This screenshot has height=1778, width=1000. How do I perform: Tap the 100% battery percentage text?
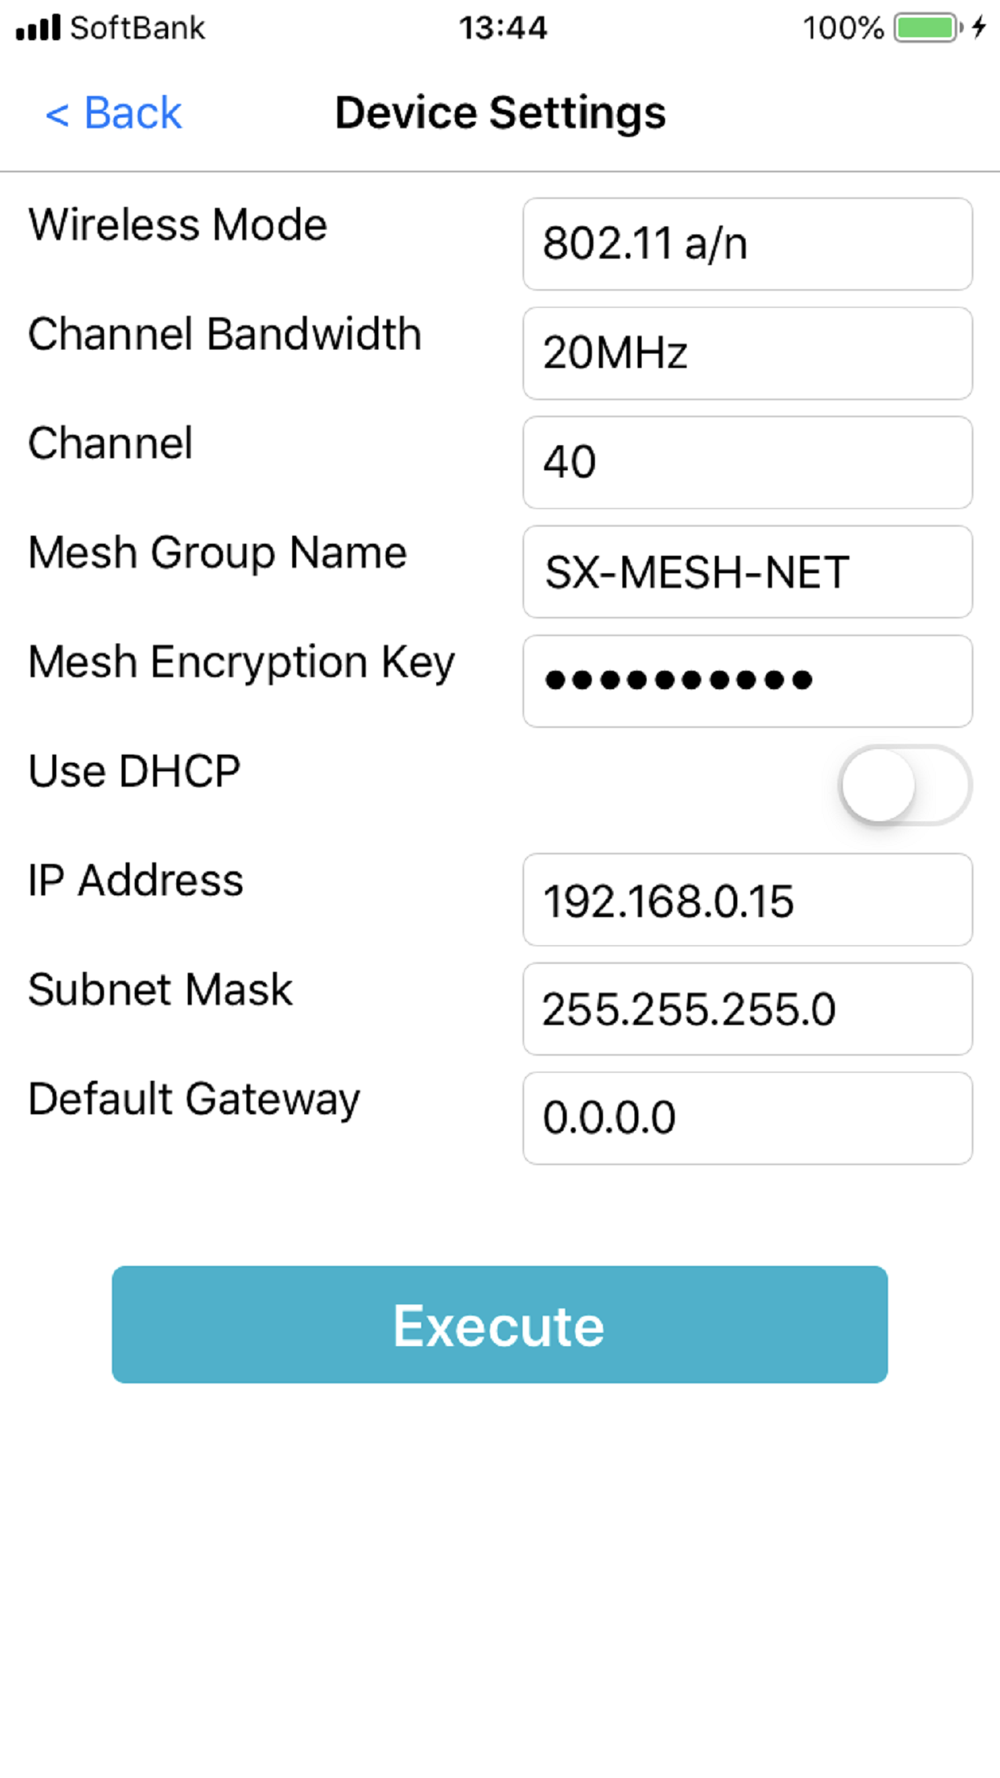coord(842,27)
